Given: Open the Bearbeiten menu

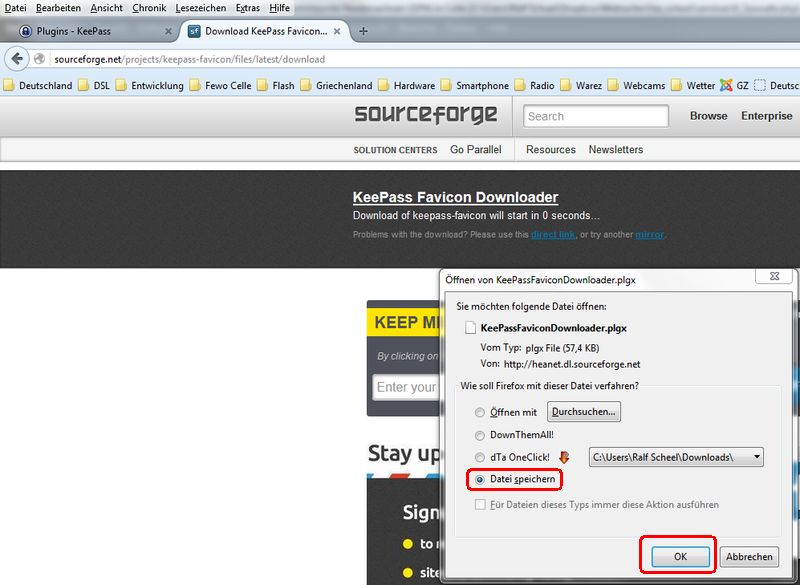Looking at the screenshot, I should 58,8.
